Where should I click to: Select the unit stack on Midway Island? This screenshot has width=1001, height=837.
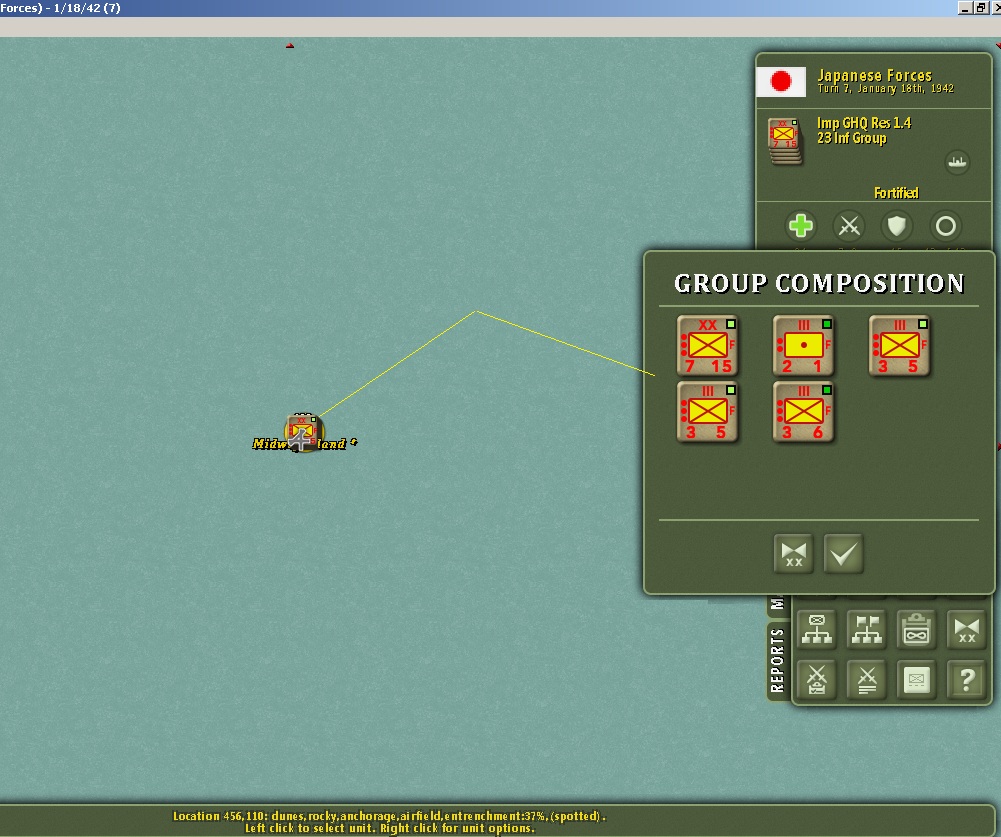tap(302, 431)
